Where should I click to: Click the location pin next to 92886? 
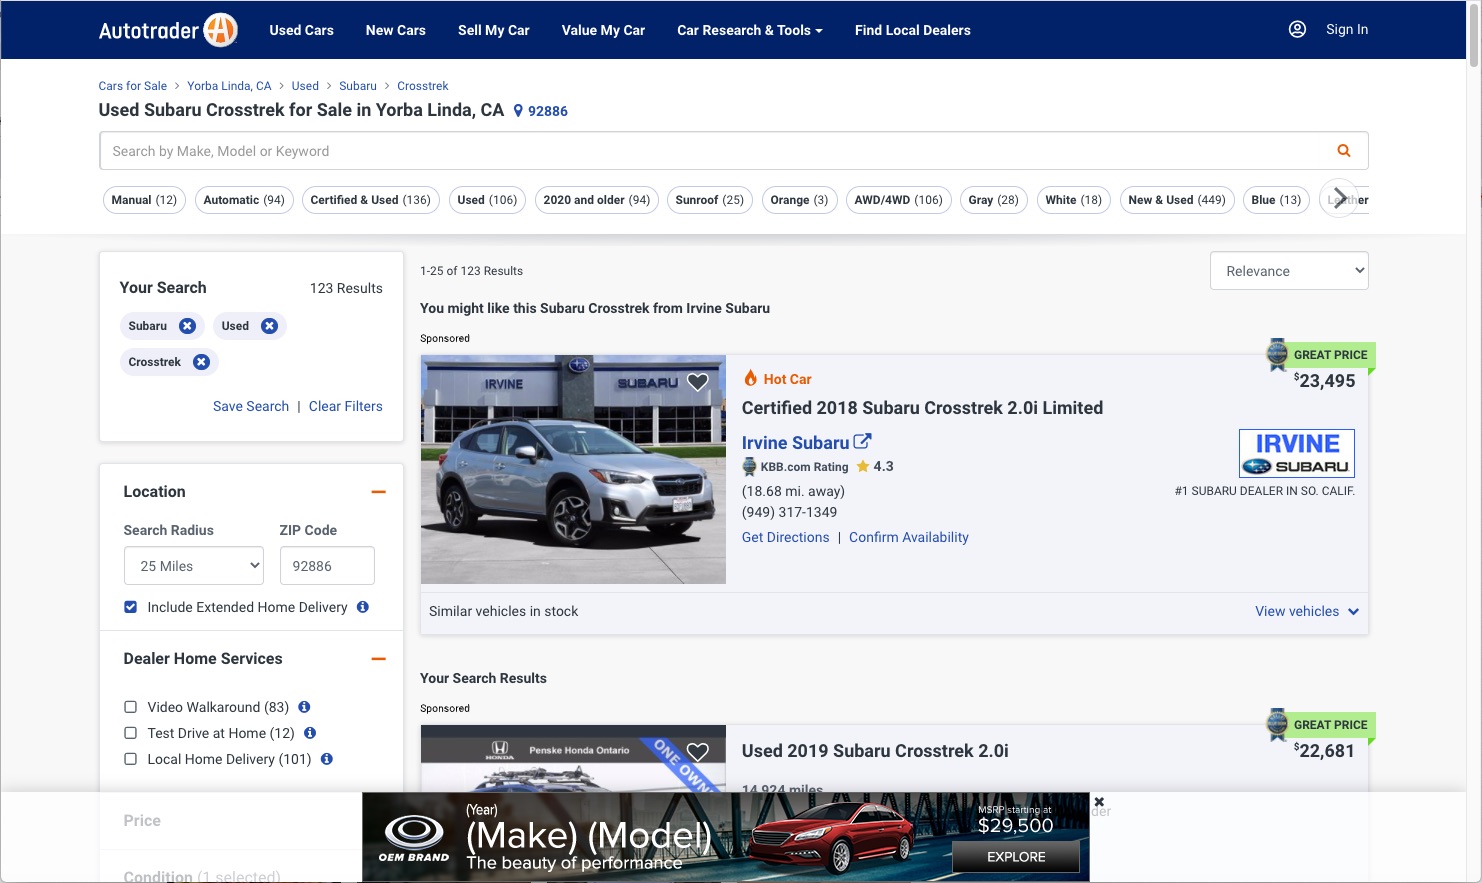click(x=518, y=111)
